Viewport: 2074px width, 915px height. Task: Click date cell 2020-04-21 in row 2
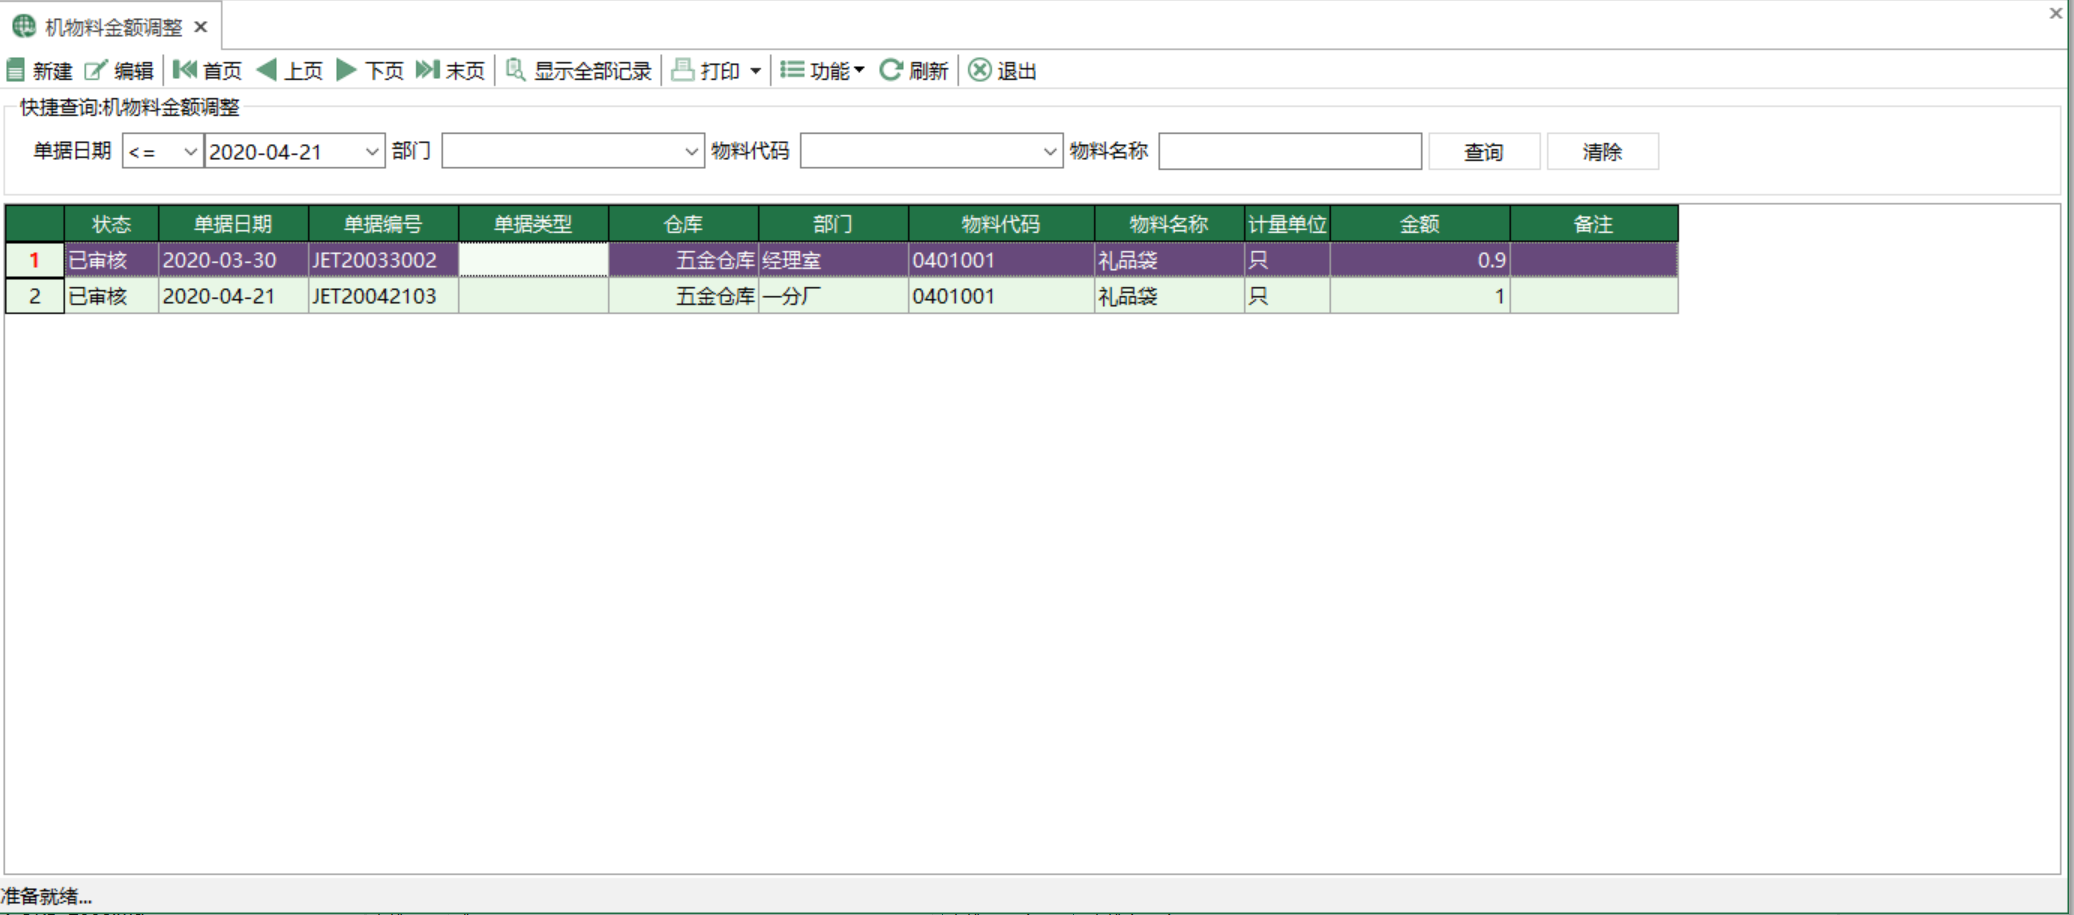(233, 296)
